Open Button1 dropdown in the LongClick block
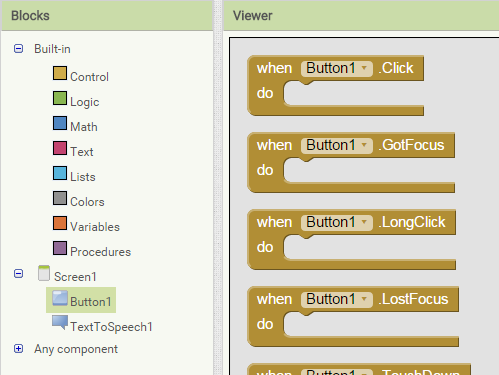The width and height of the screenshot is (499, 375). pos(337,222)
